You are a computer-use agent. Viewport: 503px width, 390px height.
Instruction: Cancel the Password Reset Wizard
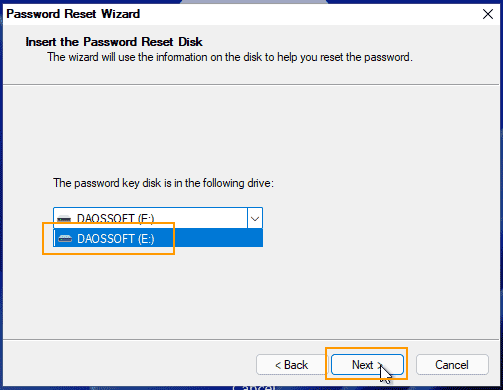click(x=452, y=365)
